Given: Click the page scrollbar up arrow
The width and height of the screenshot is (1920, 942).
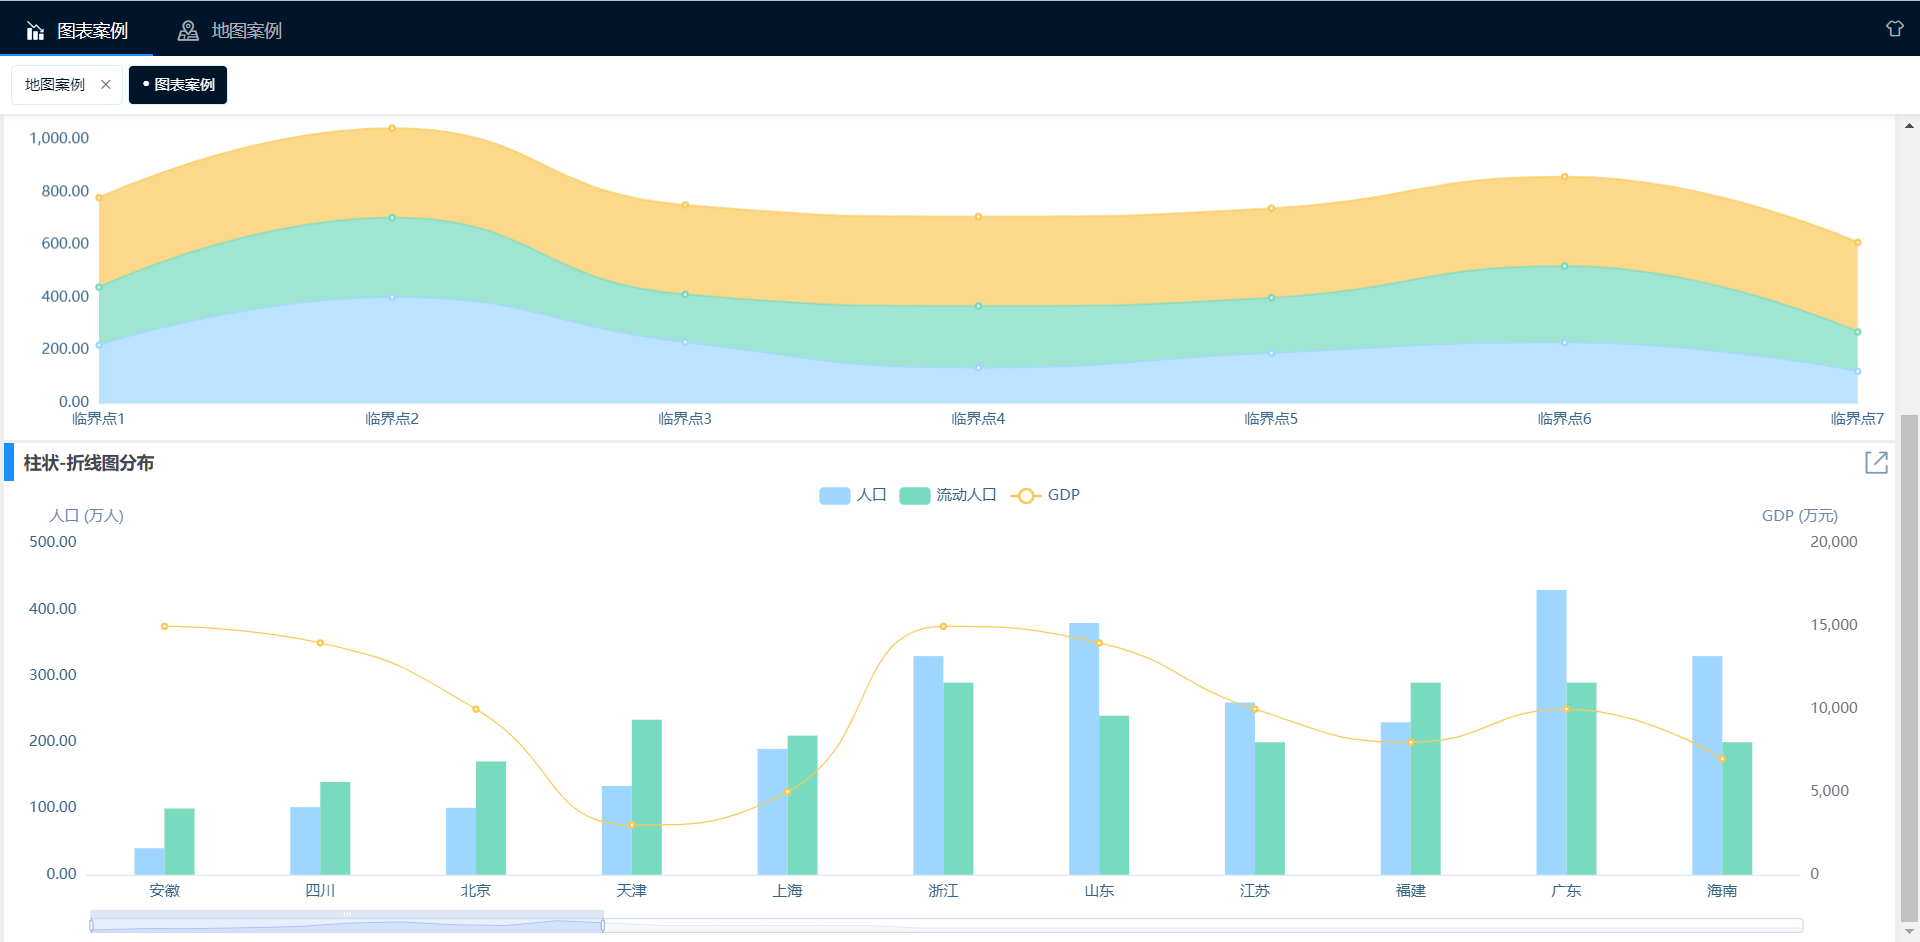Looking at the screenshot, I should (x=1909, y=126).
